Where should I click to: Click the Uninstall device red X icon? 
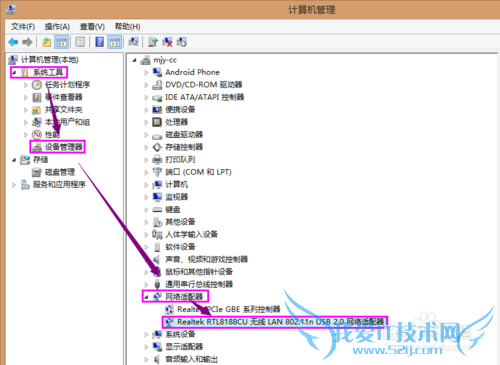tap(167, 42)
